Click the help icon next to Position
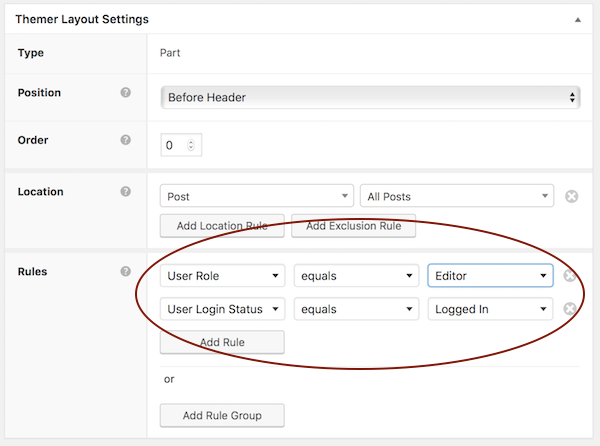This screenshot has height=446, width=600. point(126,93)
